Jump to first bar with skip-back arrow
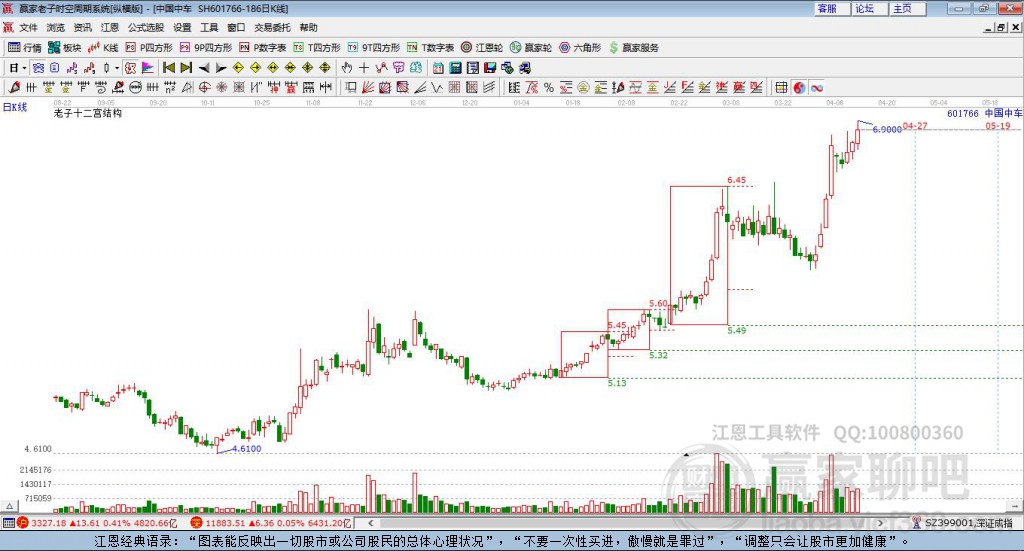 169,68
